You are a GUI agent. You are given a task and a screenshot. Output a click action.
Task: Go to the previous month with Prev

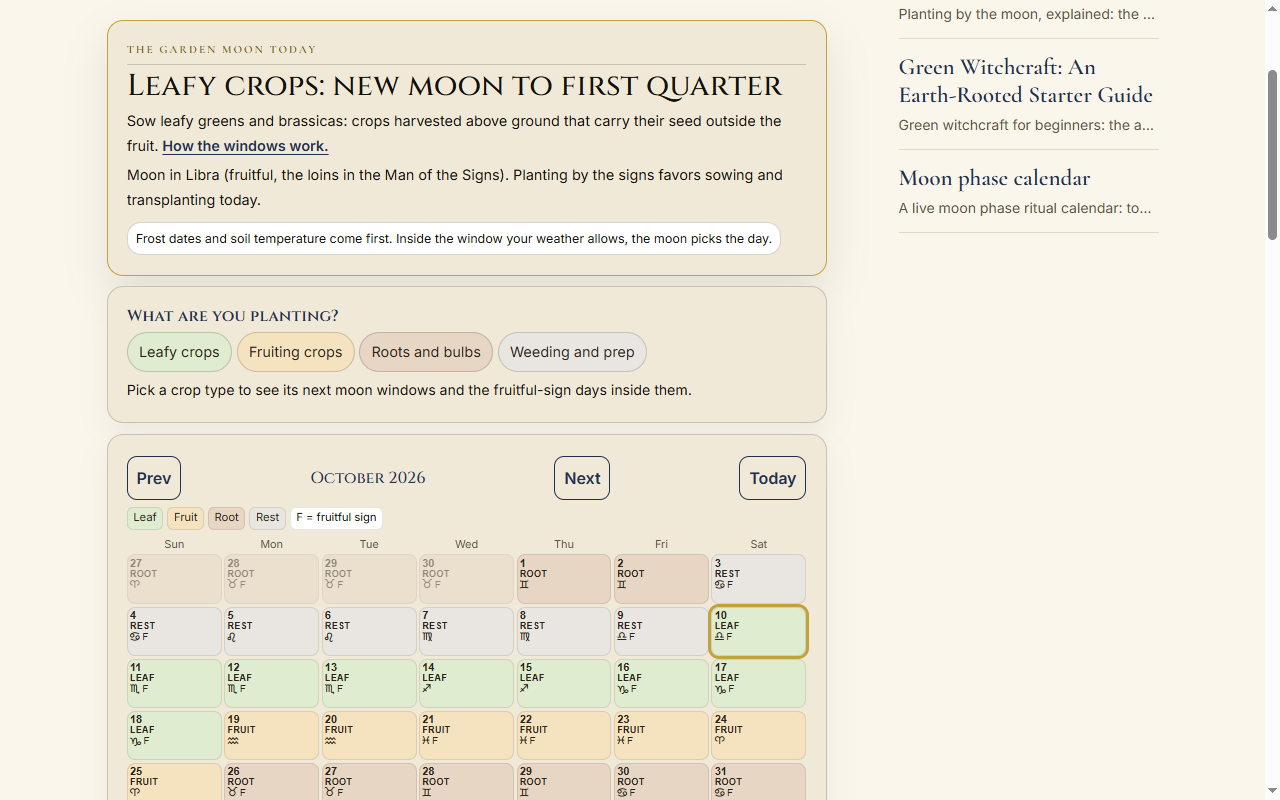[154, 478]
